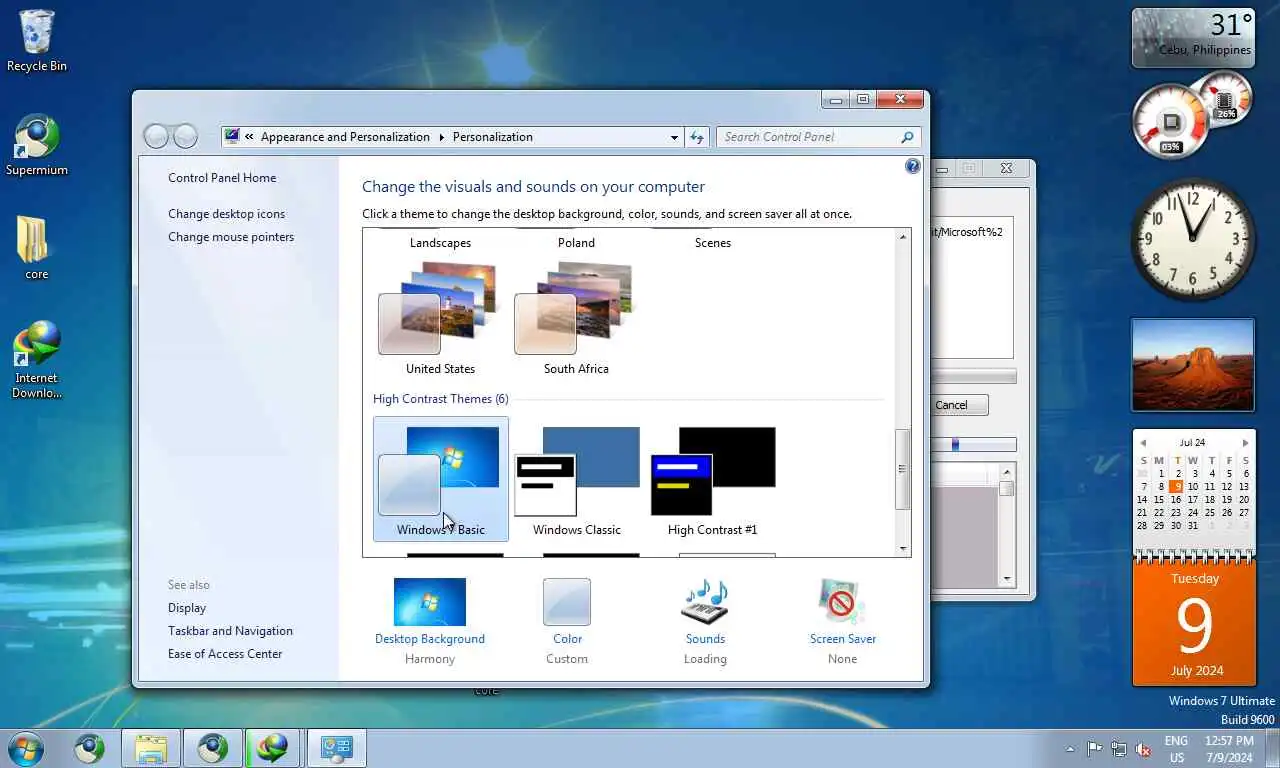Click the Poland theme label
Viewport: 1280px width, 768px height.
pyautogui.click(x=576, y=243)
